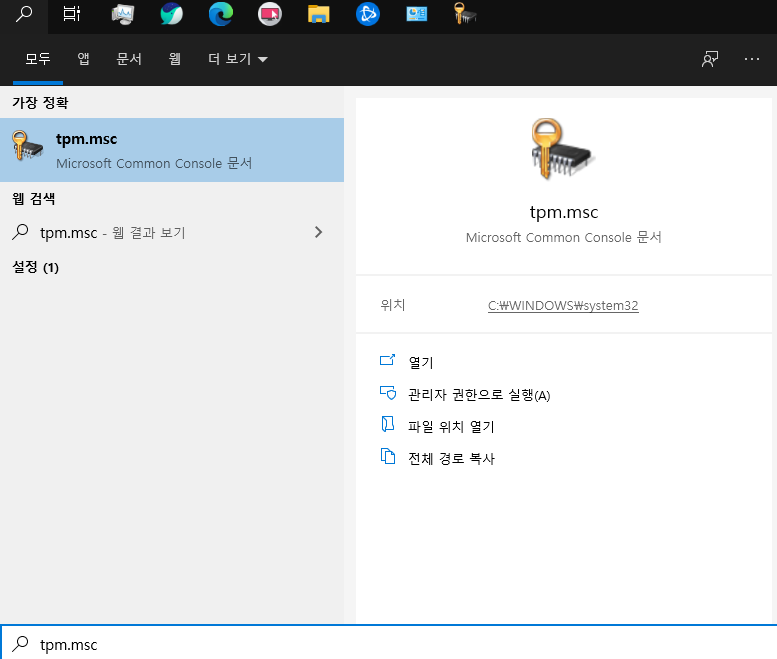
Task: Click 열기 to open tpm.msc
Action: (421, 362)
